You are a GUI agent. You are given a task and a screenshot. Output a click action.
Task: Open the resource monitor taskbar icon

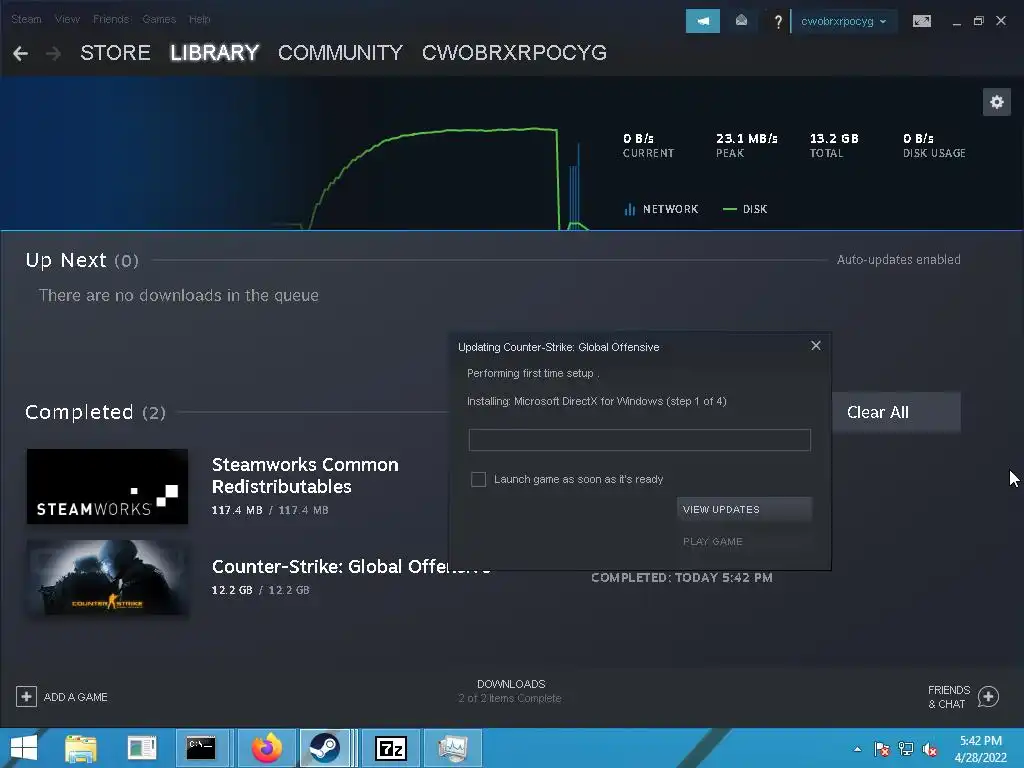click(453, 748)
